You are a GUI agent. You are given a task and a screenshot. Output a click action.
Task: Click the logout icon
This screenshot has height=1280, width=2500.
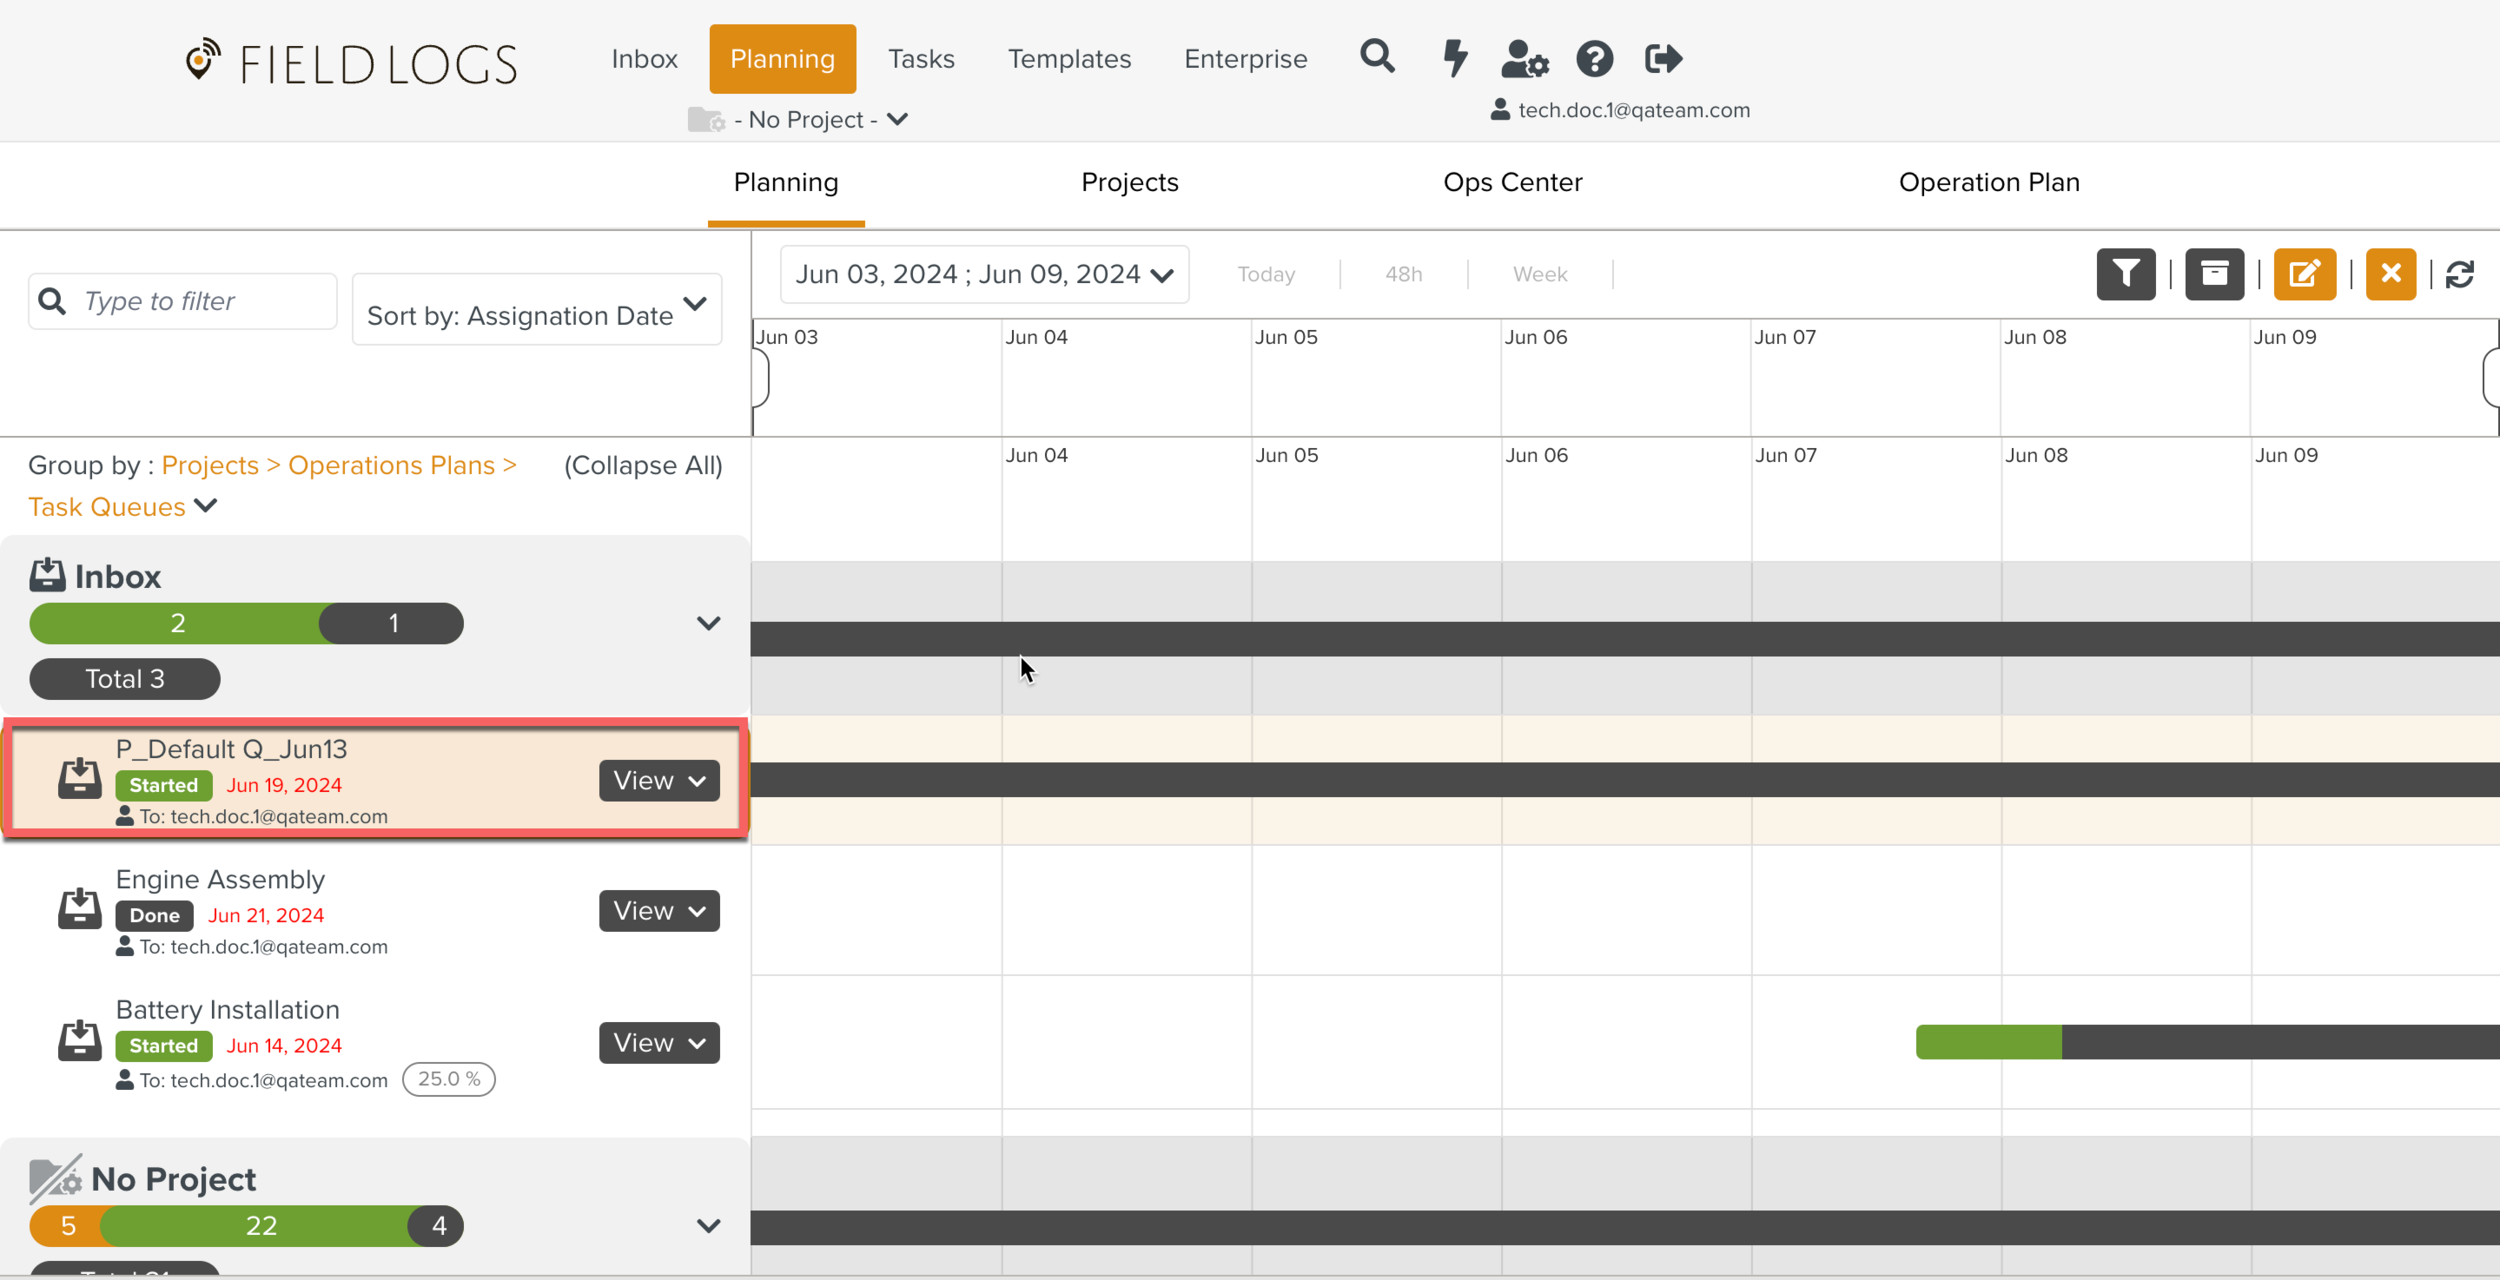coord(1663,59)
